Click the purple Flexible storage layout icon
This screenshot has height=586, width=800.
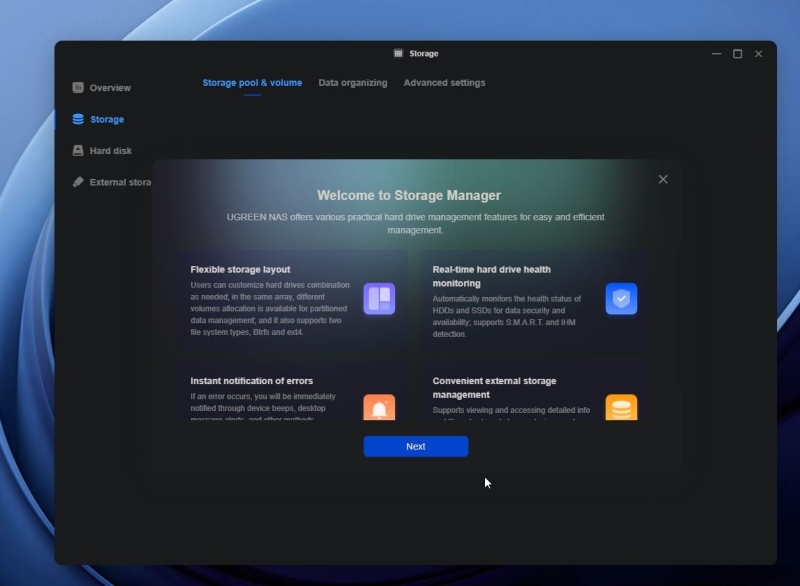click(x=379, y=299)
